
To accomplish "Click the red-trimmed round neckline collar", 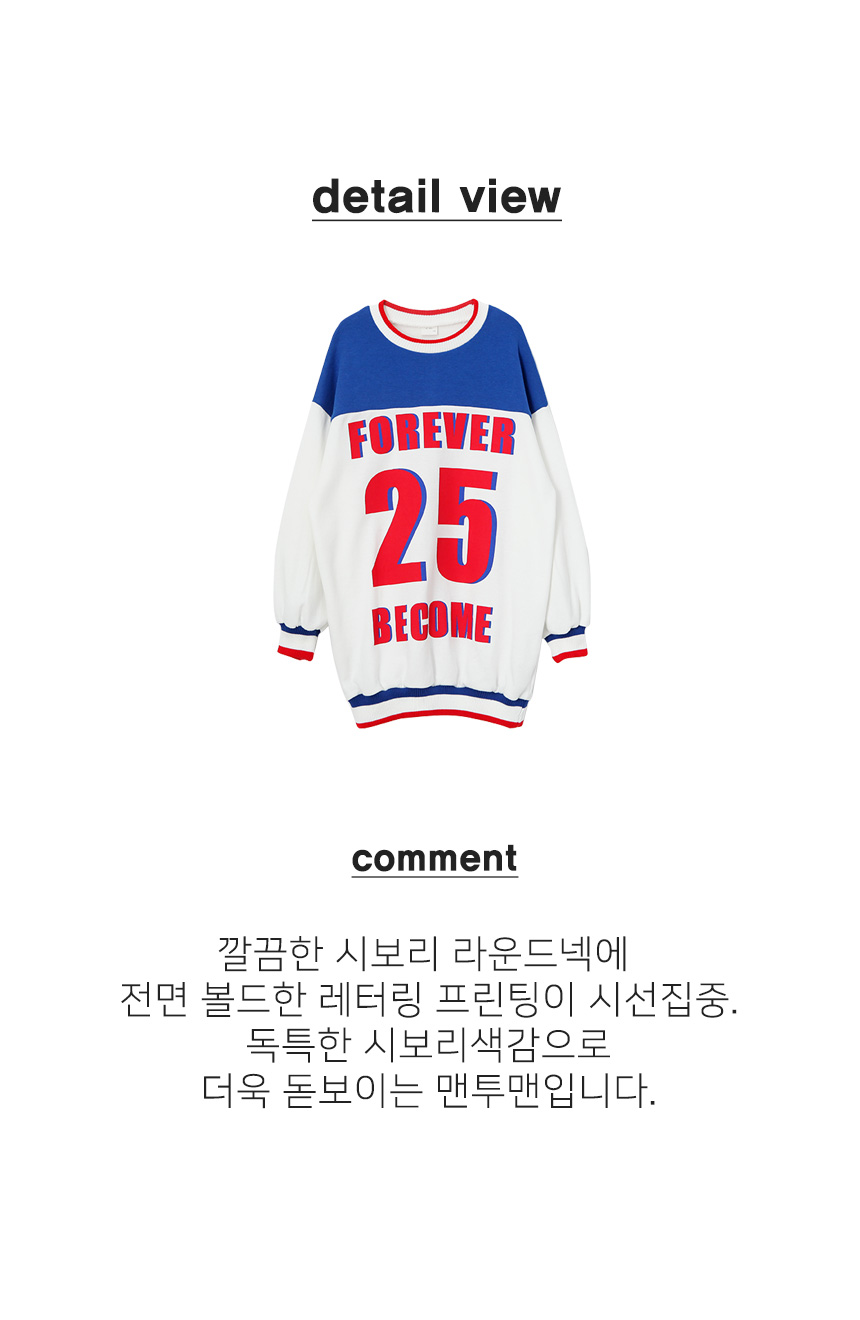I will click(430, 322).
